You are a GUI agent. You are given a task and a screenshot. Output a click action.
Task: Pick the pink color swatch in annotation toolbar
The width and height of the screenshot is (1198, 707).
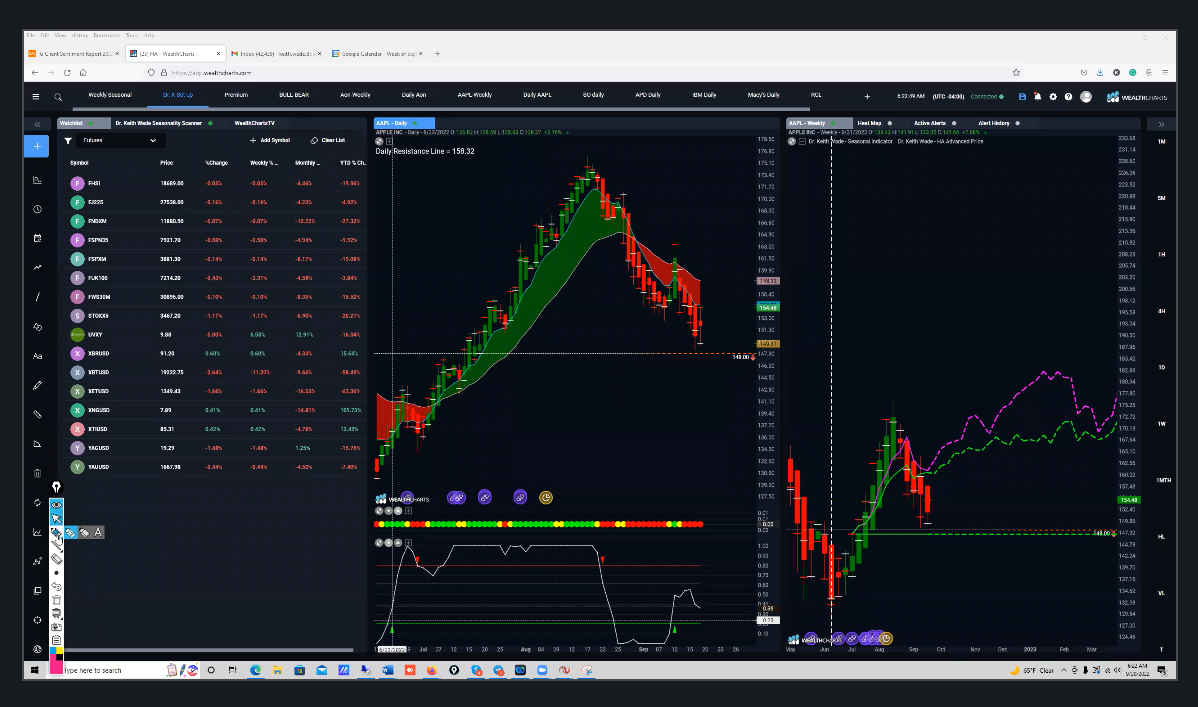coord(57,667)
